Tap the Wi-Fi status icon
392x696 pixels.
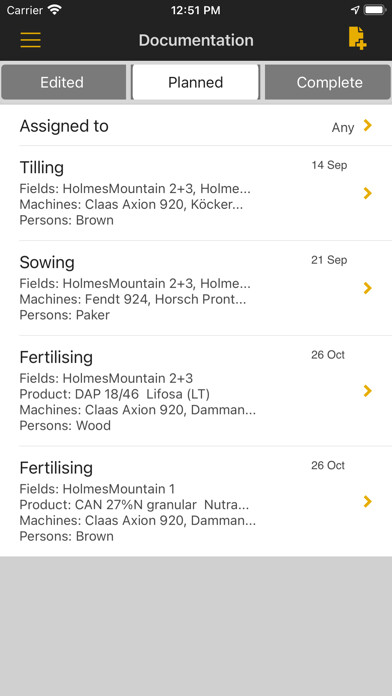pos(55,10)
